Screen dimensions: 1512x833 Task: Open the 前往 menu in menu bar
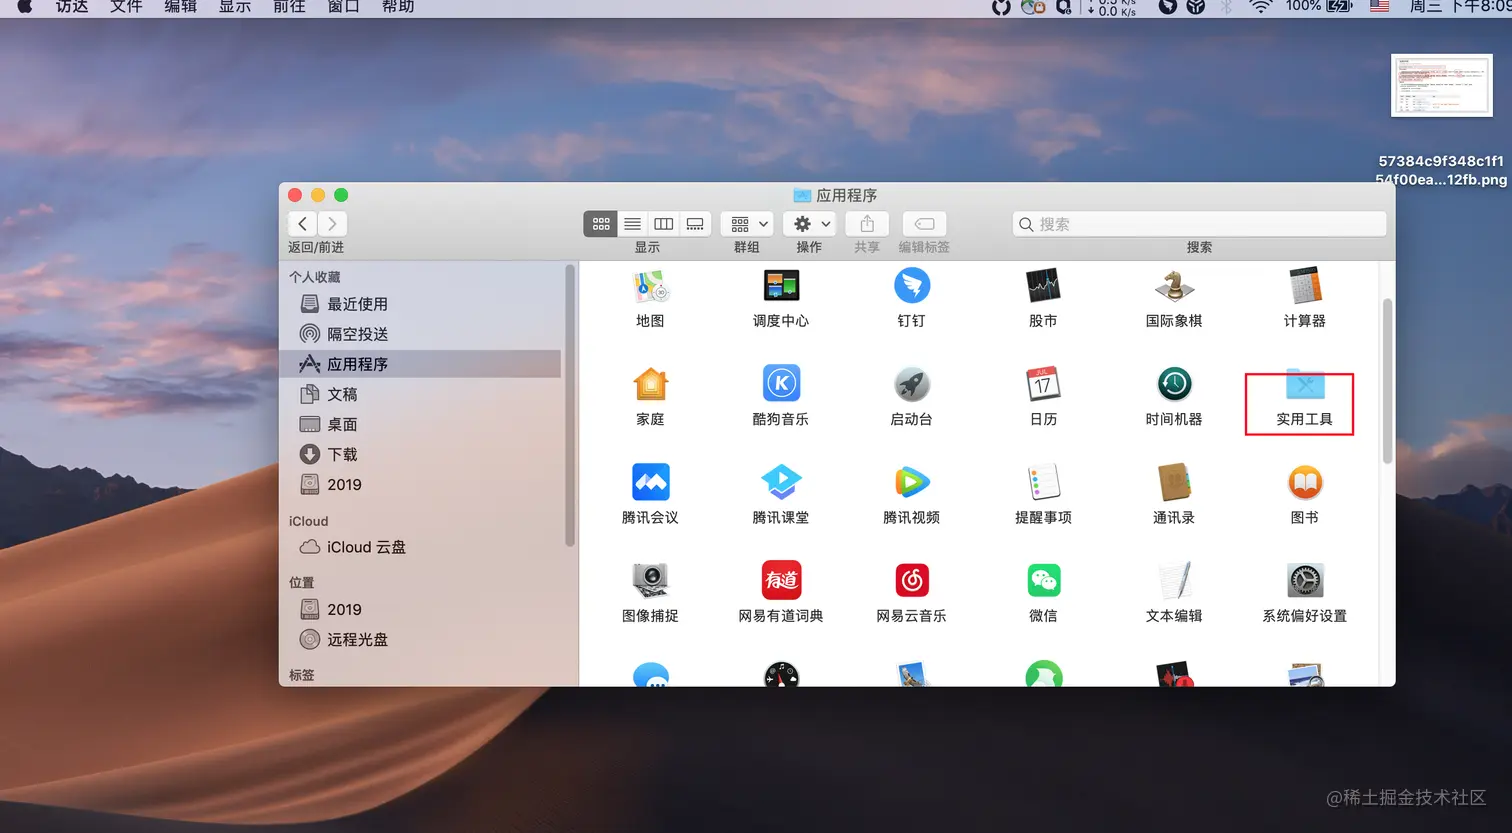coord(289,7)
